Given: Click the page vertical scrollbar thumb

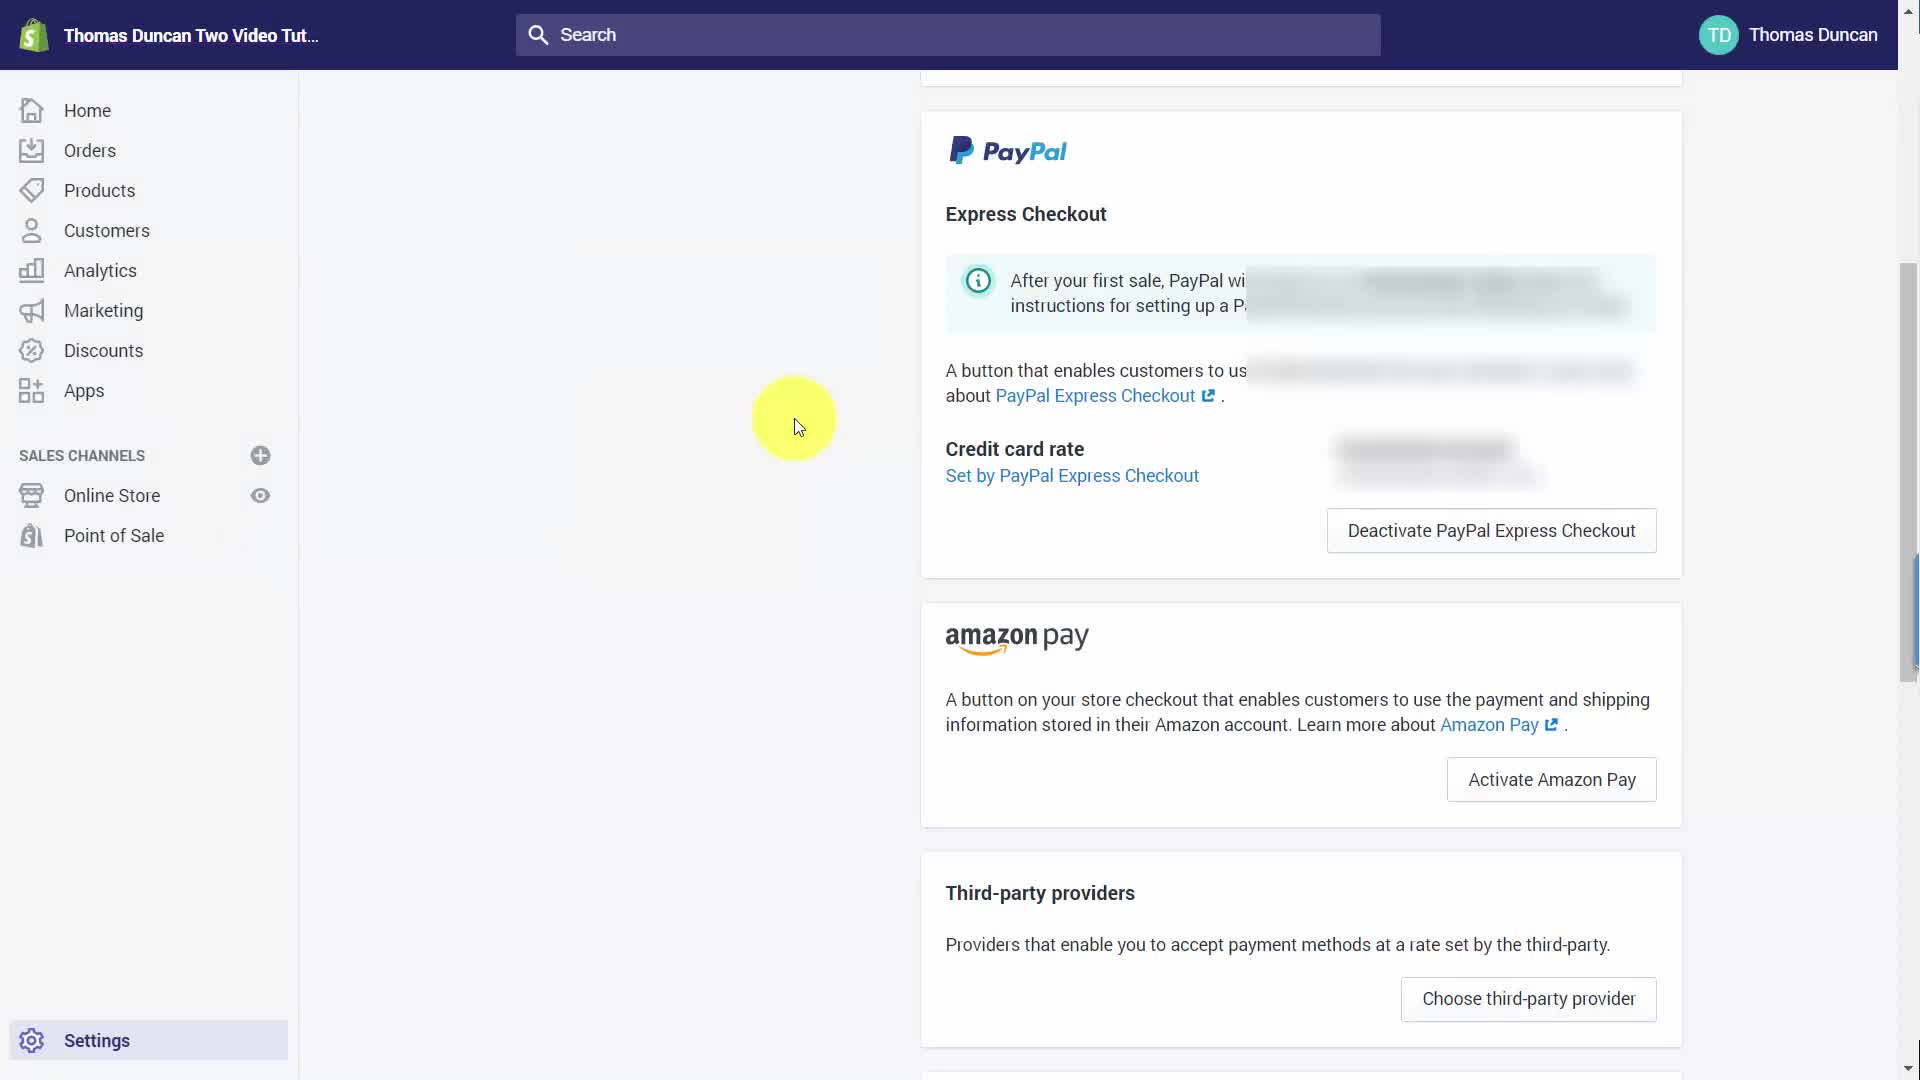Looking at the screenshot, I should tap(1908, 472).
